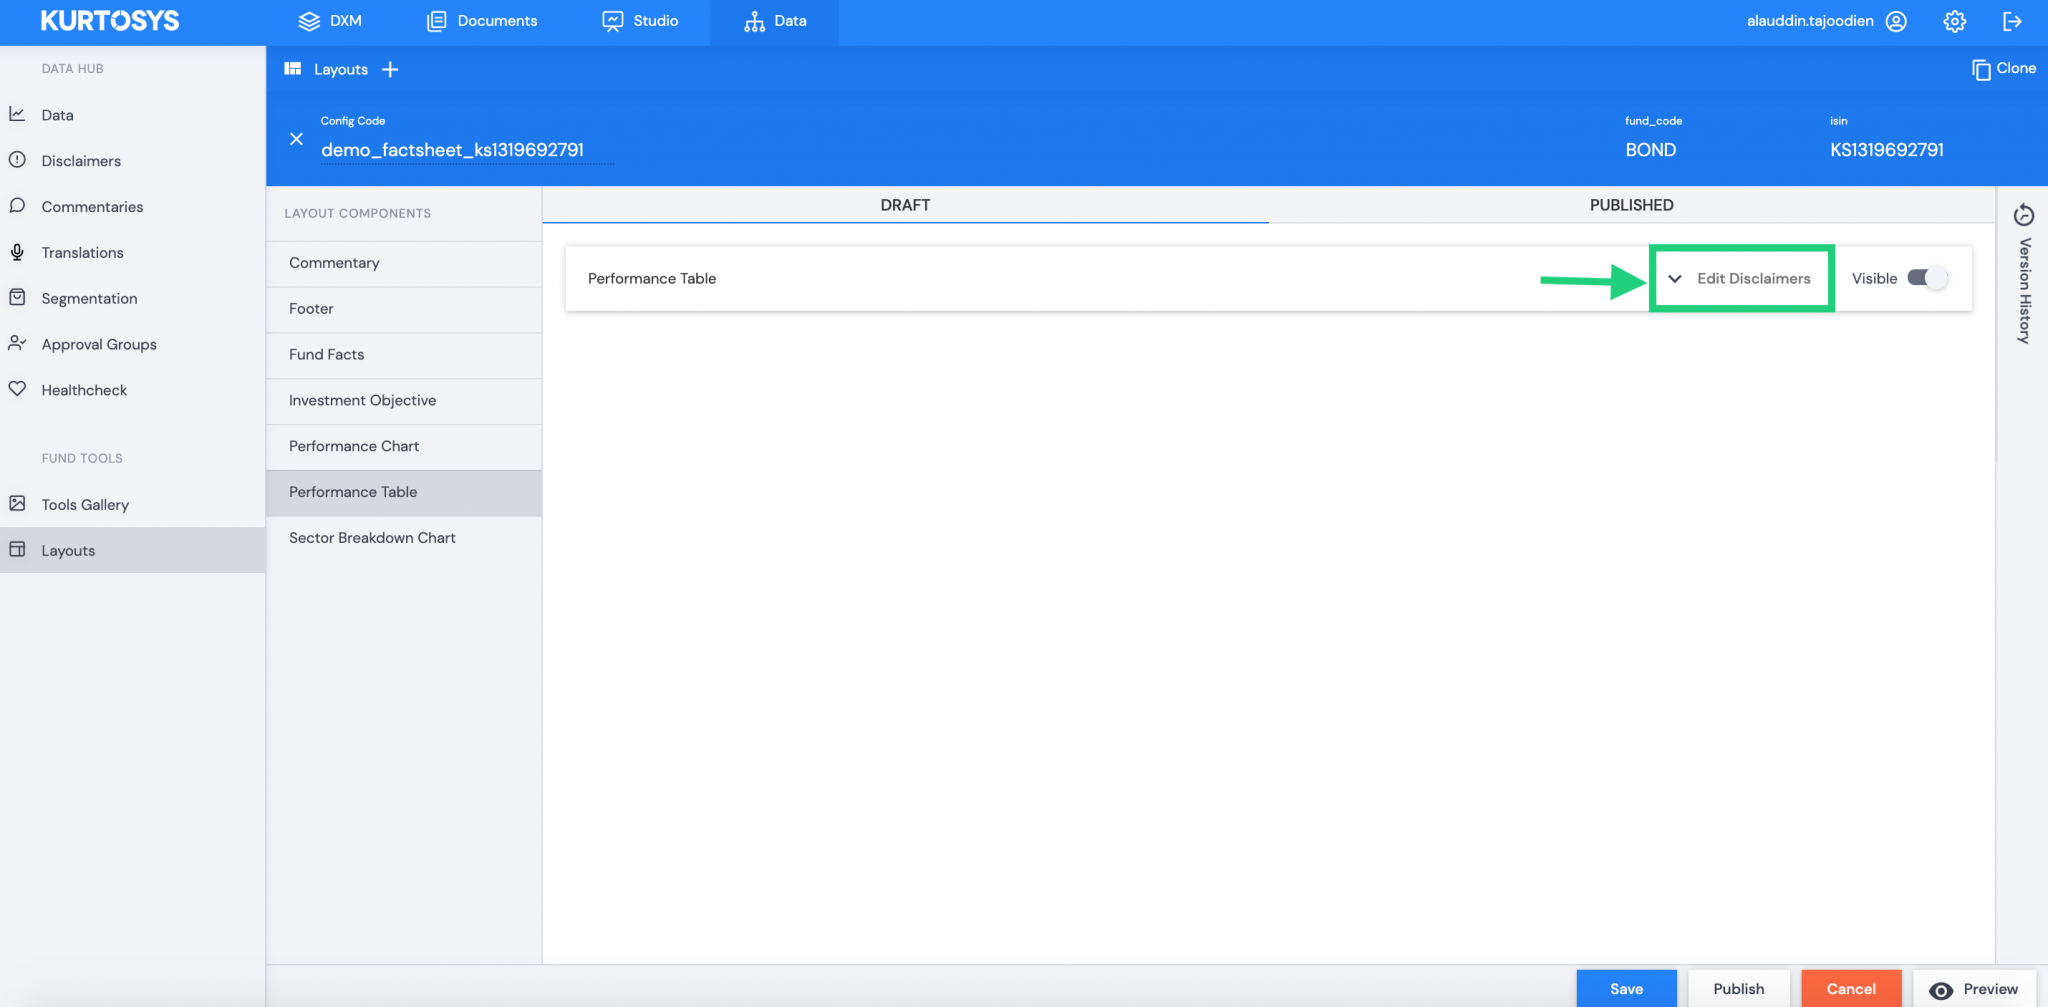Expand the Edit Disclaimers chevron

[x=1676, y=279]
